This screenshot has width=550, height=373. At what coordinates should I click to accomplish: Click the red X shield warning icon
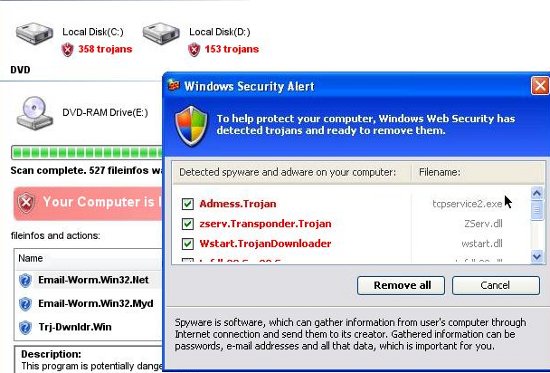click(x=27, y=203)
